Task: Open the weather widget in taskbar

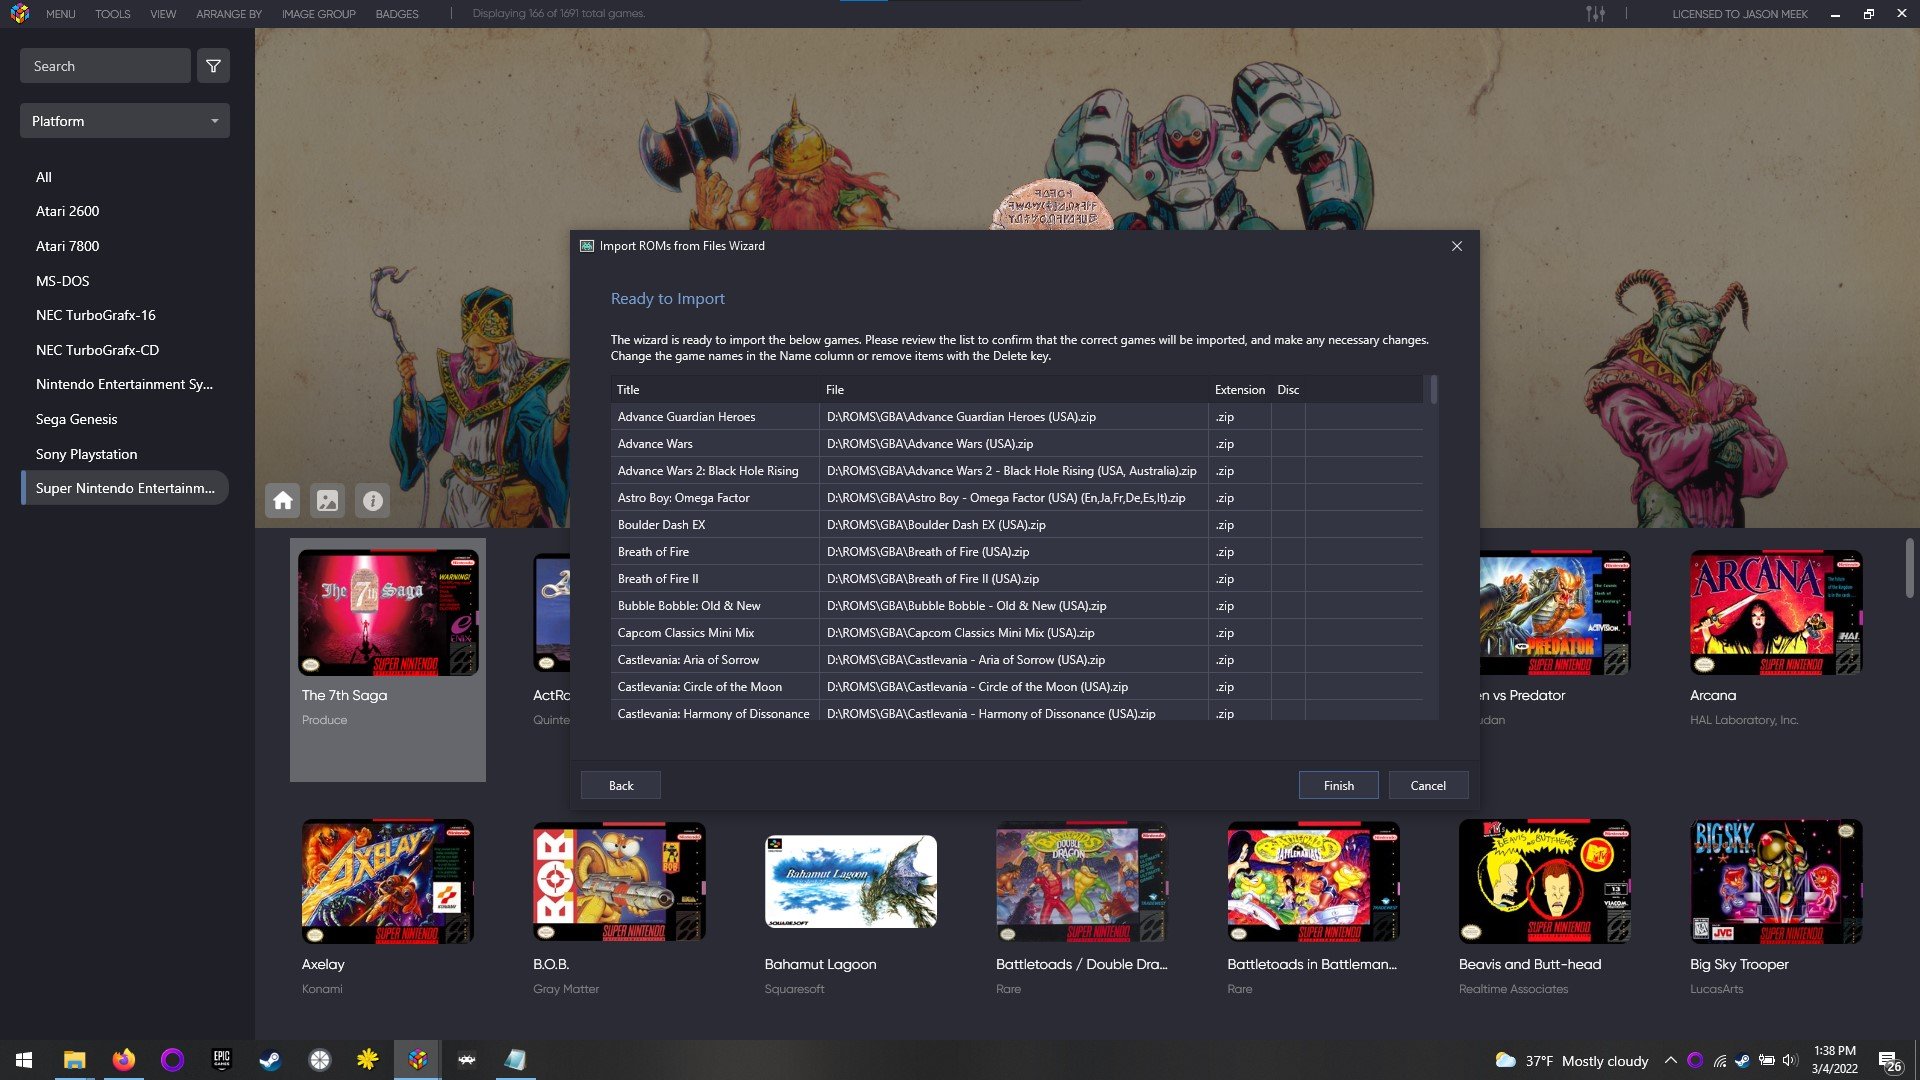Action: pyautogui.click(x=1571, y=1061)
